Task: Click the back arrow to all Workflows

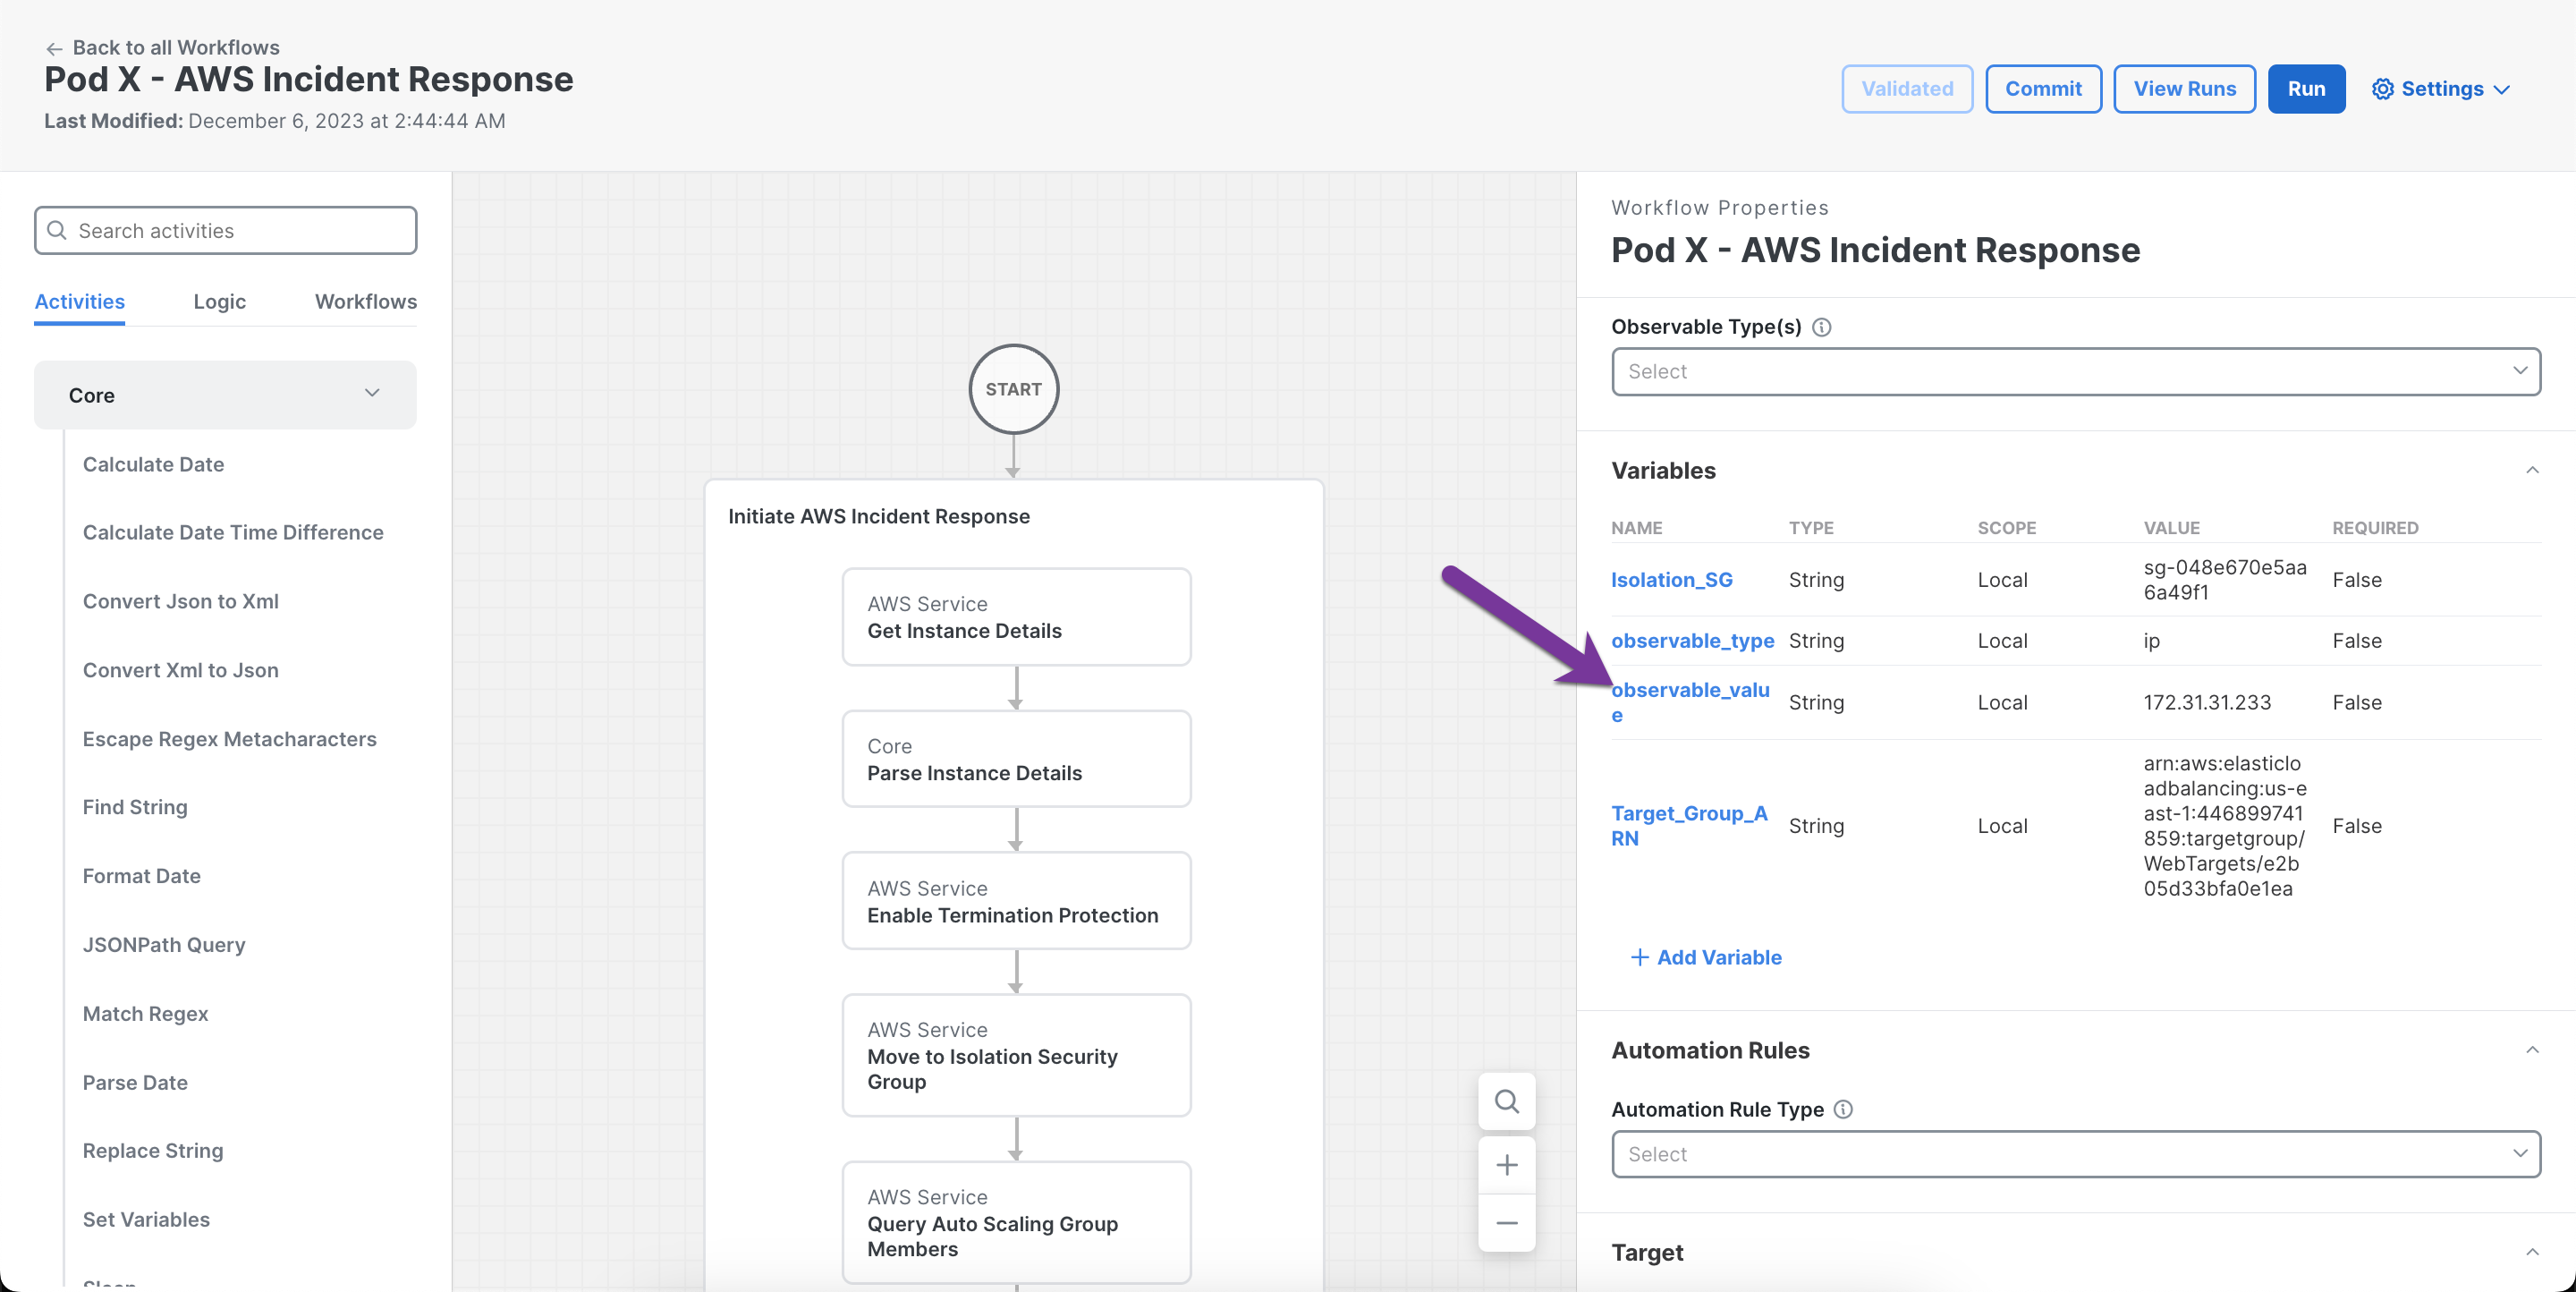Action: tap(54, 48)
